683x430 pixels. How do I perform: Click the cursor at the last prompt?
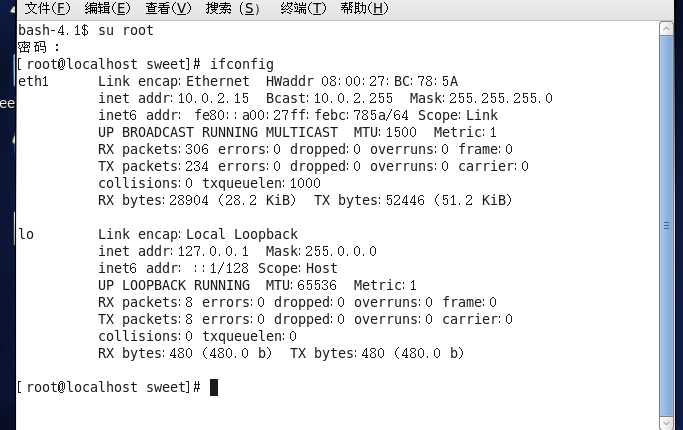pyautogui.click(x=214, y=386)
